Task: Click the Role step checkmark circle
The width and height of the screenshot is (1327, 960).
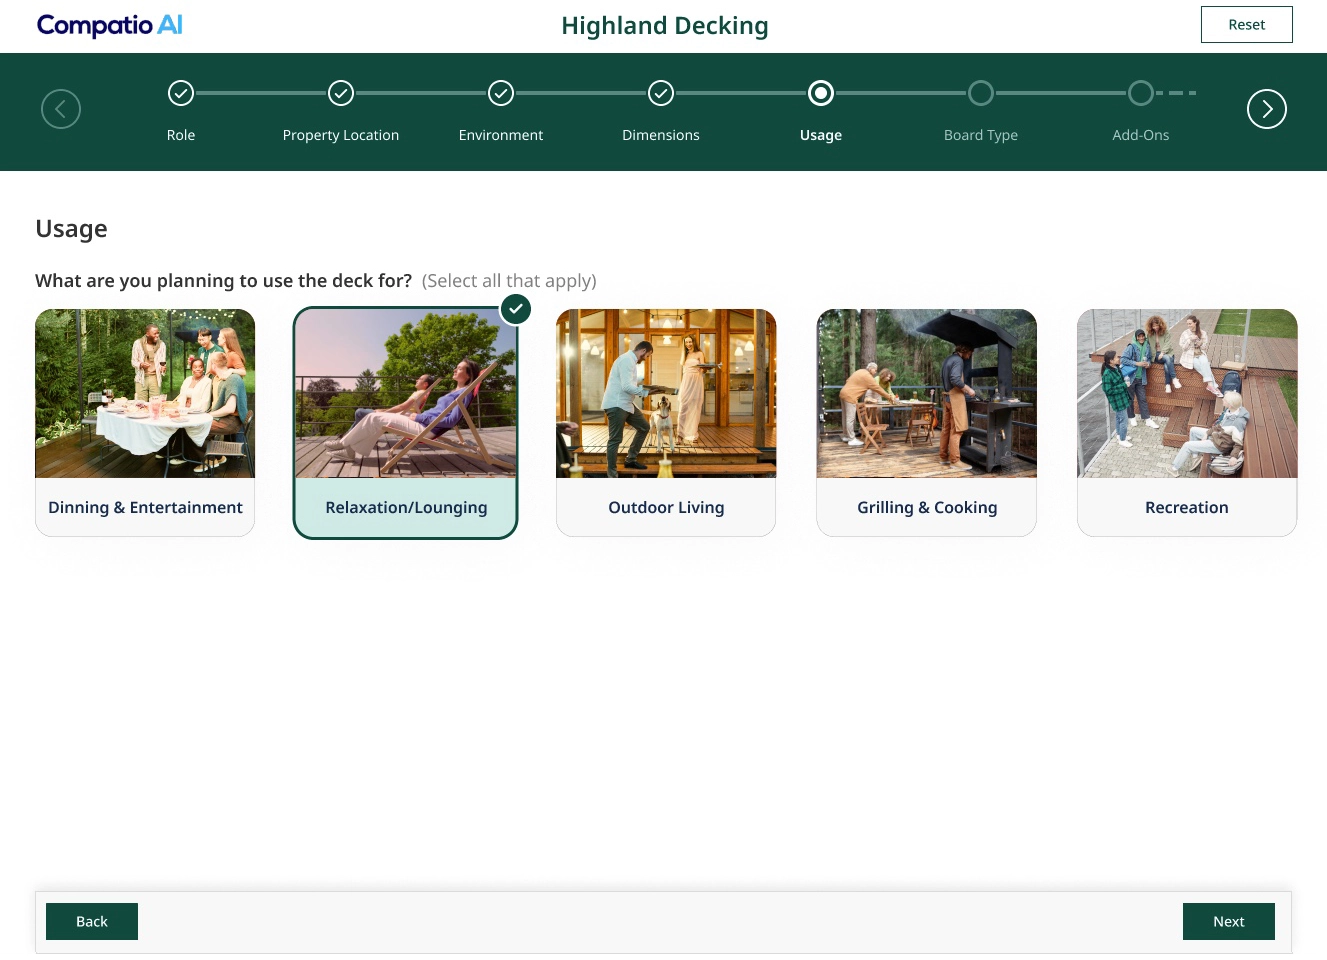Action: [x=181, y=93]
